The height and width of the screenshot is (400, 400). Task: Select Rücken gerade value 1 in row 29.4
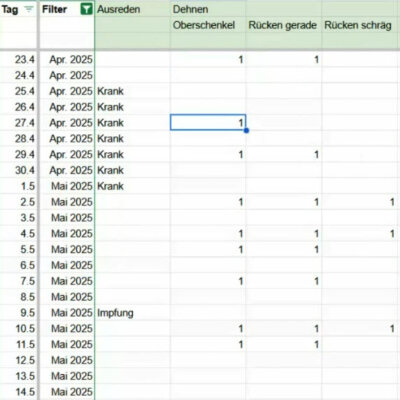(x=284, y=154)
